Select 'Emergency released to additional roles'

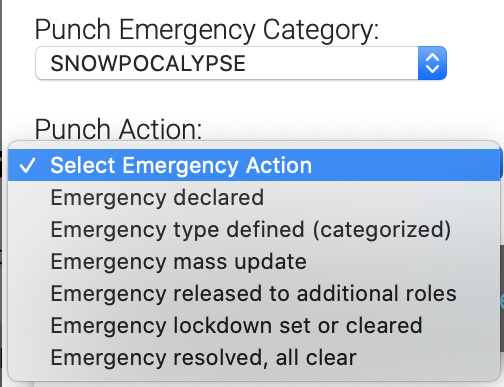tap(254, 293)
